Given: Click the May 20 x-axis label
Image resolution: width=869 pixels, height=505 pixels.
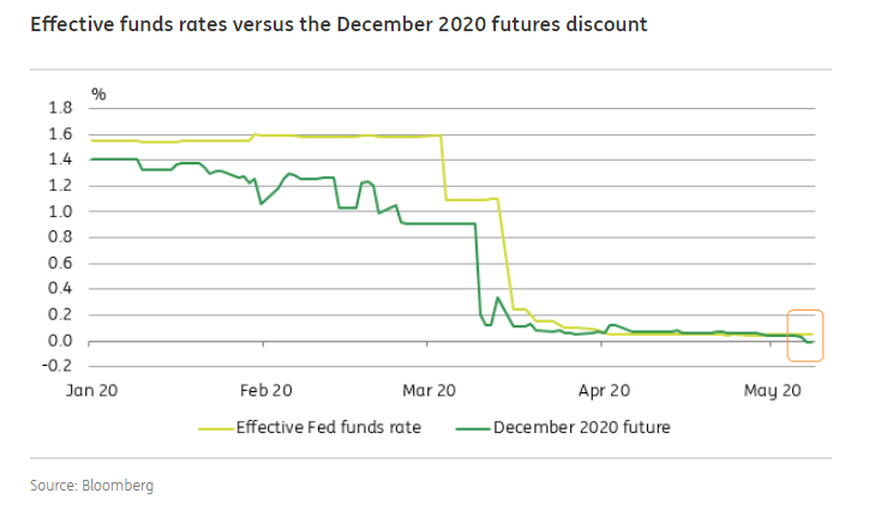Looking at the screenshot, I should pyautogui.click(x=776, y=392).
